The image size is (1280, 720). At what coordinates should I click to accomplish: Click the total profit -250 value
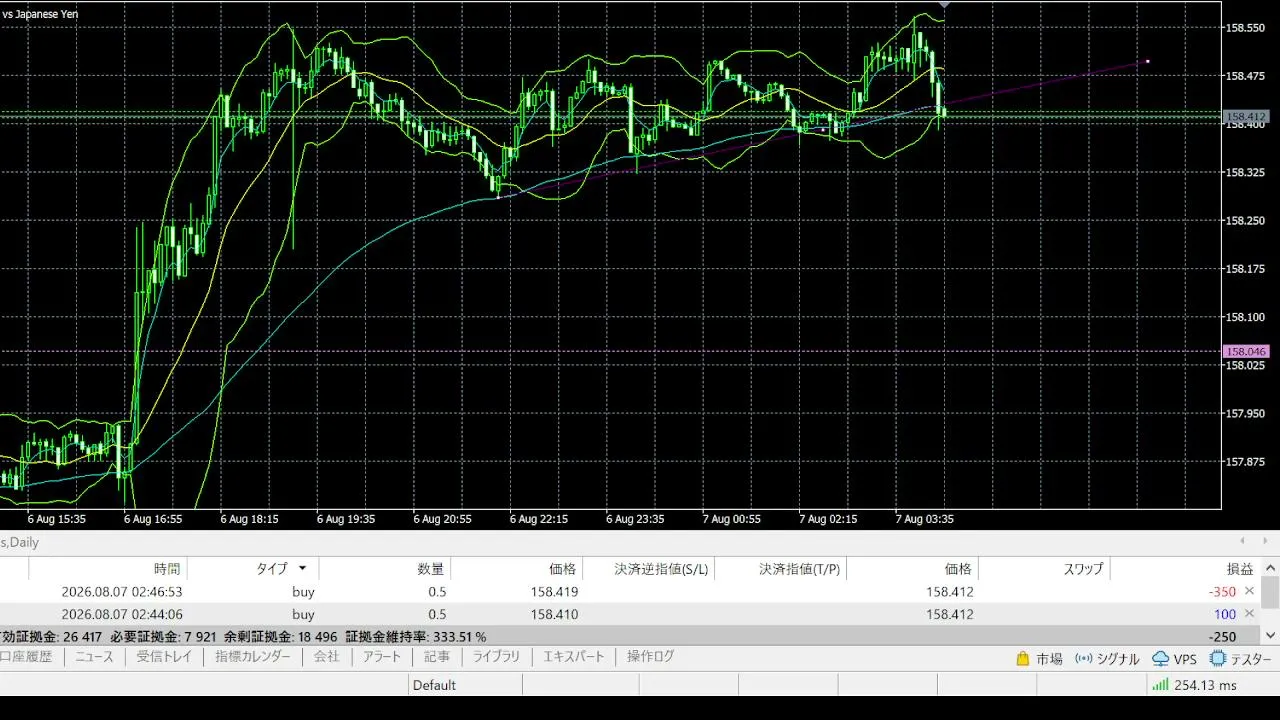(x=1222, y=636)
